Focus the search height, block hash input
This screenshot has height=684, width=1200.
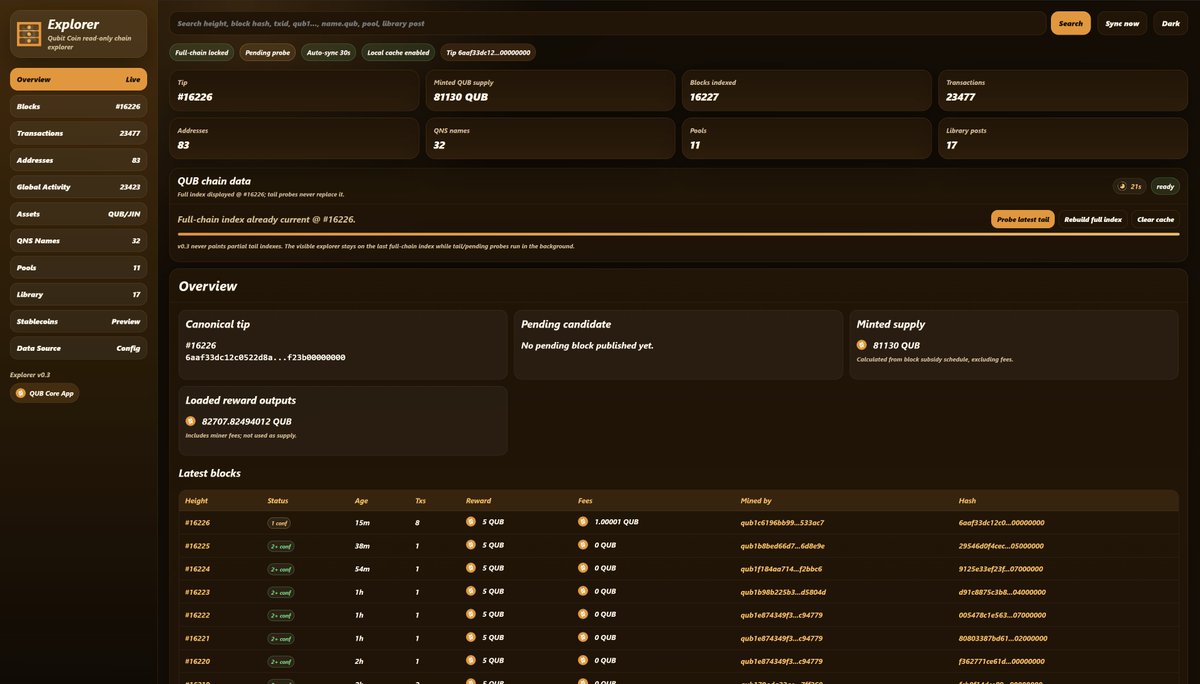608,23
